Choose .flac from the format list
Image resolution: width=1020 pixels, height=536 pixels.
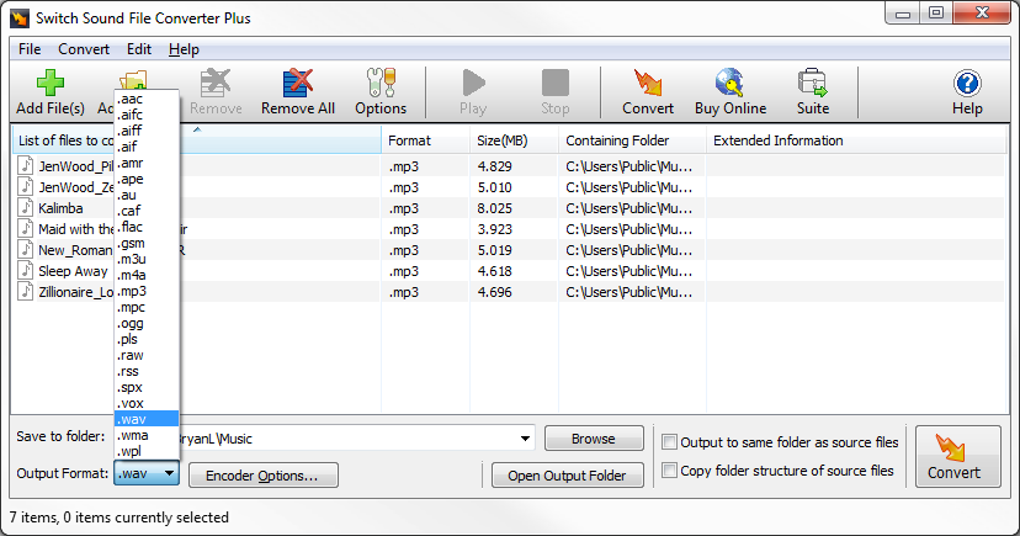(x=146, y=227)
